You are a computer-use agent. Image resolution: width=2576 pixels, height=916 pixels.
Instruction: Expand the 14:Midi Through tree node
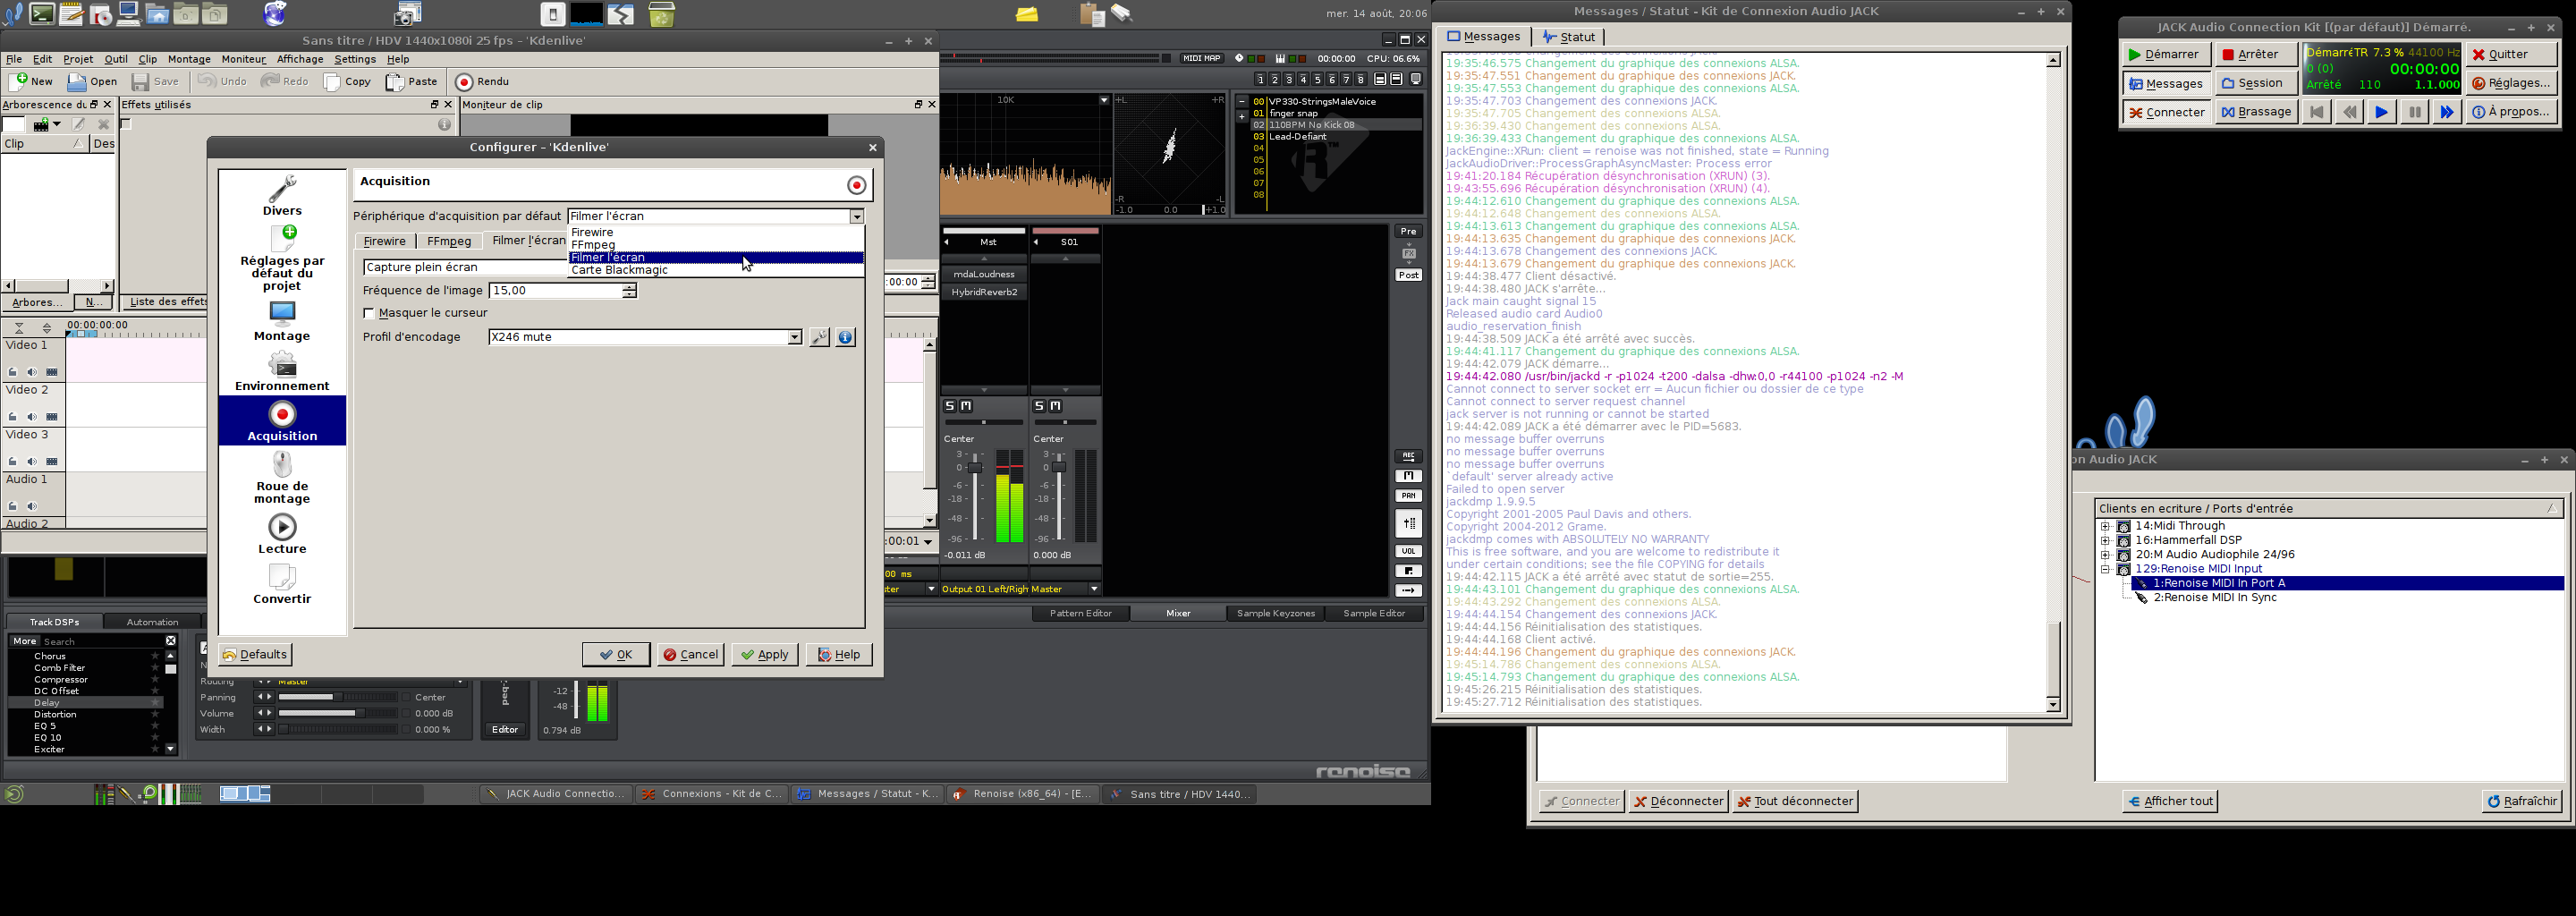pos(2105,526)
